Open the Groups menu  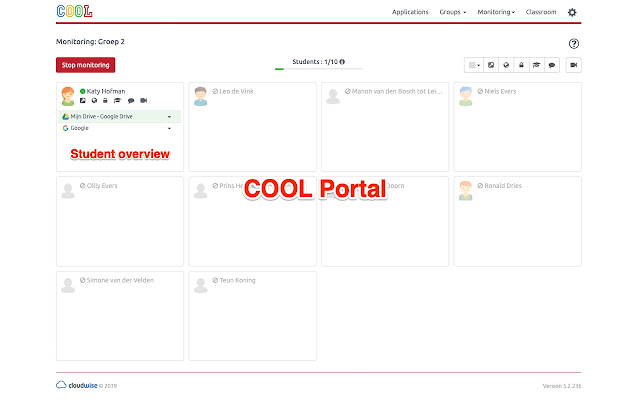[x=453, y=12]
